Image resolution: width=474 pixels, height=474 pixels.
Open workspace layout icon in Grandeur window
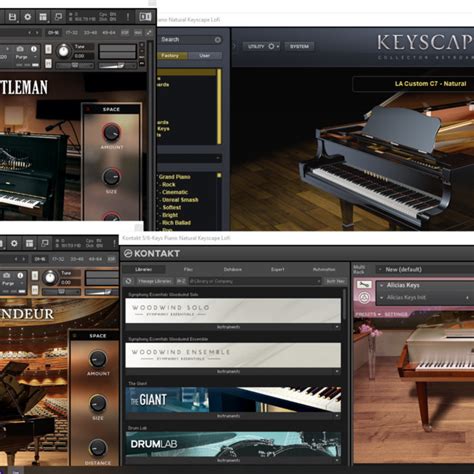[x=29, y=243]
